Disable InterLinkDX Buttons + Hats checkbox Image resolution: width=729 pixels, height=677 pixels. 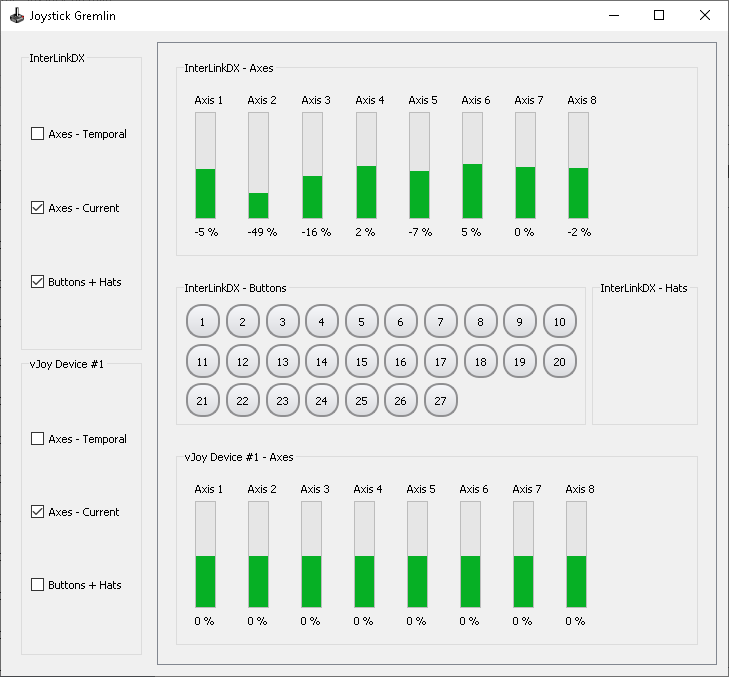(x=37, y=282)
